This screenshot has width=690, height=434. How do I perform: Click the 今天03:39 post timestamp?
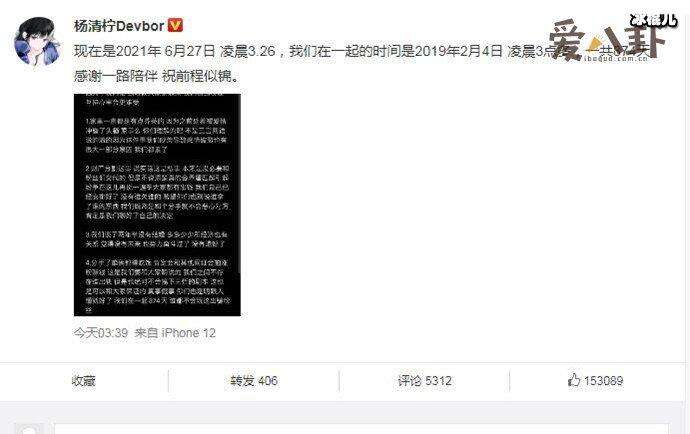click(101, 333)
